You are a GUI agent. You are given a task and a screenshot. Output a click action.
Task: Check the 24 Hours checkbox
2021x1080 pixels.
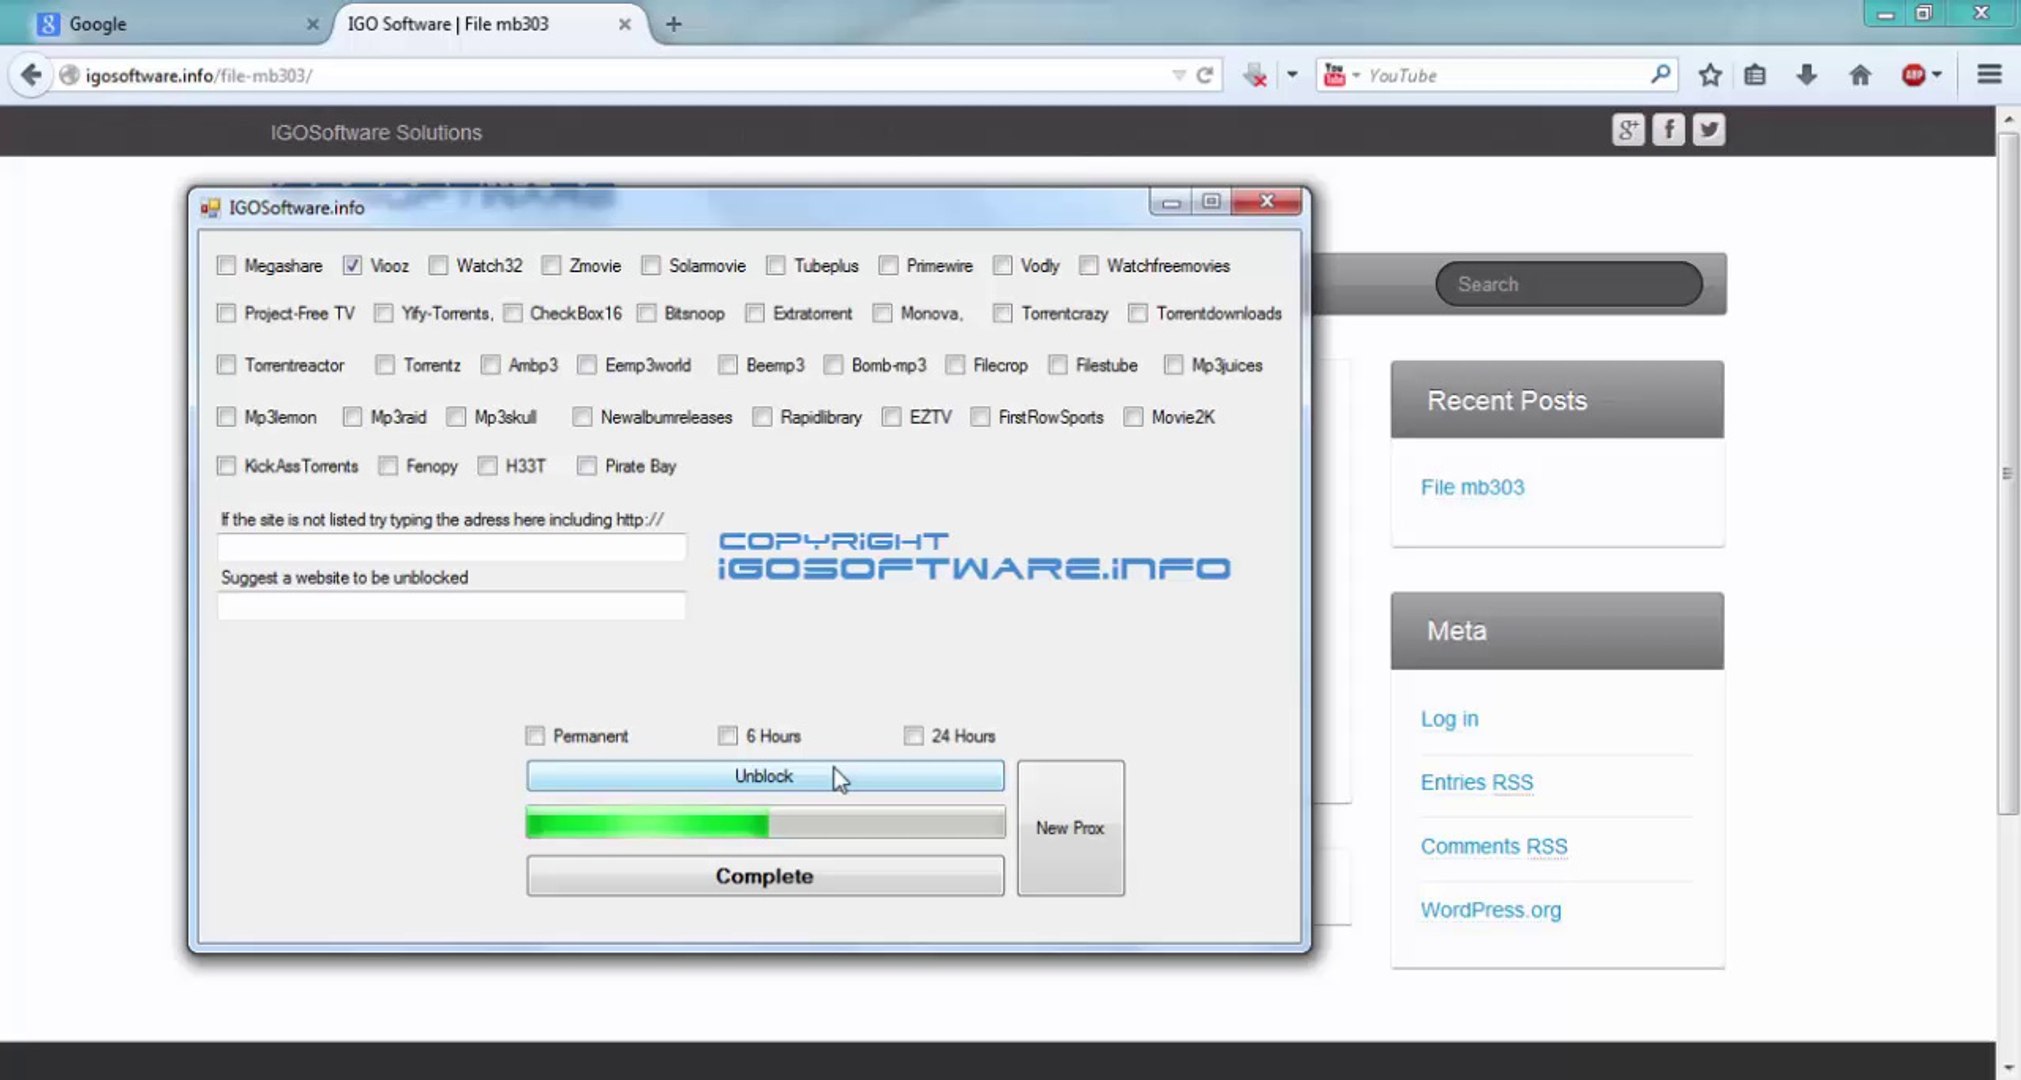[913, 736]
